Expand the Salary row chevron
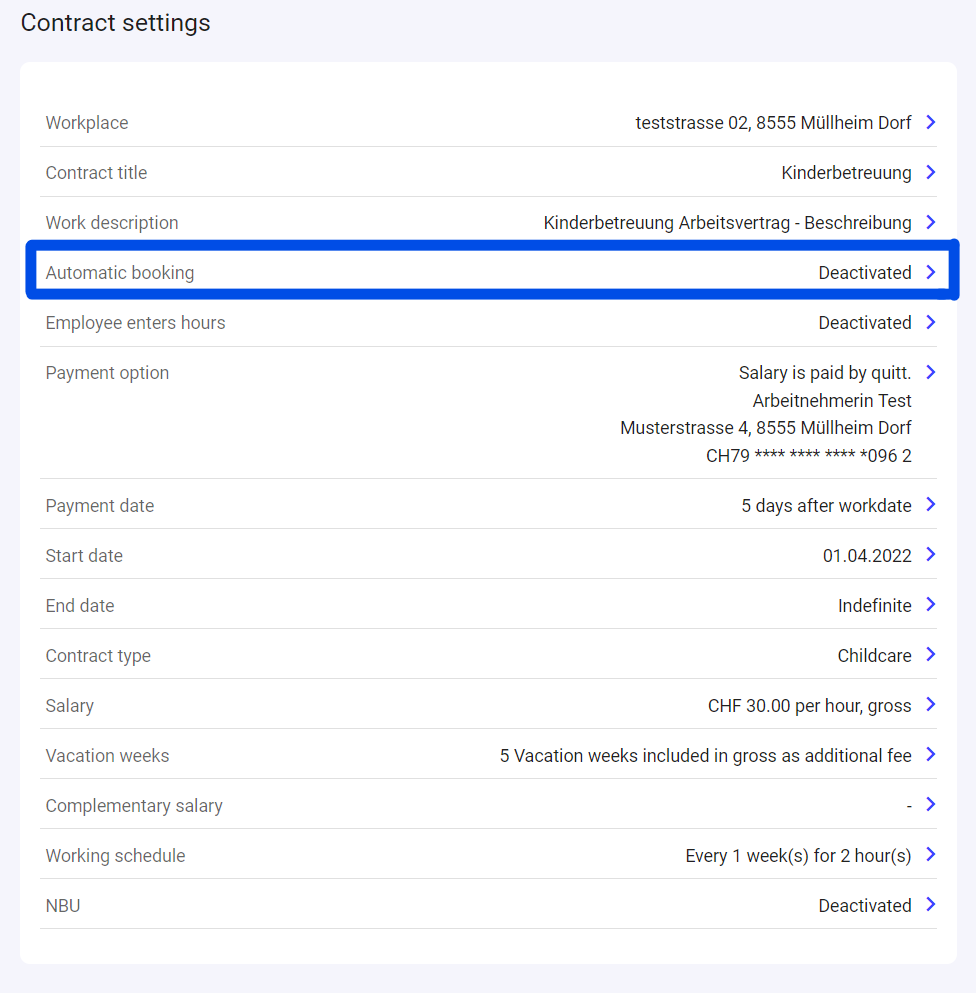Screen dimensions: 976x993 [x=930, y=705]
